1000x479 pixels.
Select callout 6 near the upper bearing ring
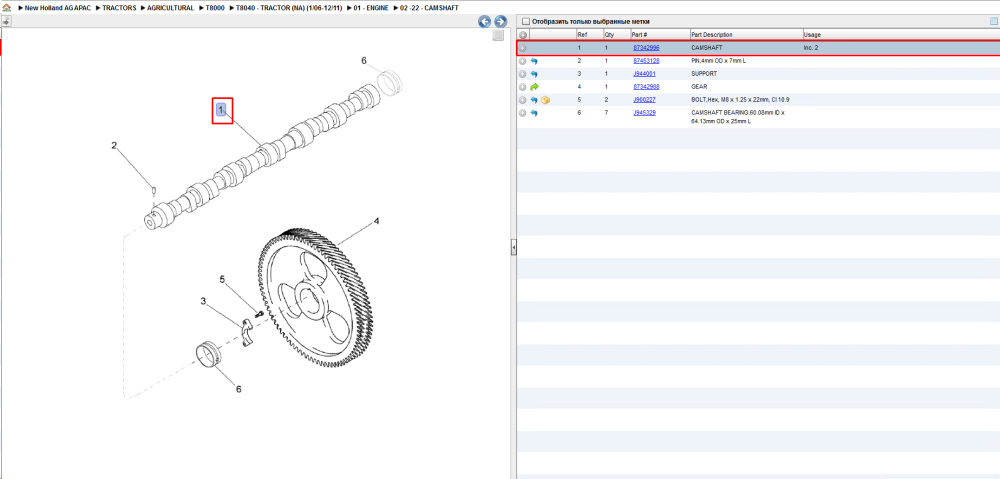tap(364, 61)
